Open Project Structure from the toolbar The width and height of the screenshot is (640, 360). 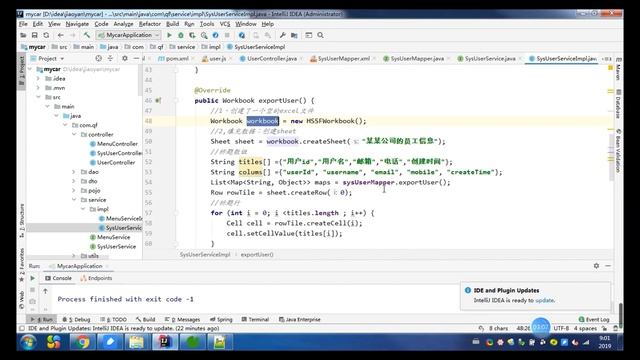294,36
